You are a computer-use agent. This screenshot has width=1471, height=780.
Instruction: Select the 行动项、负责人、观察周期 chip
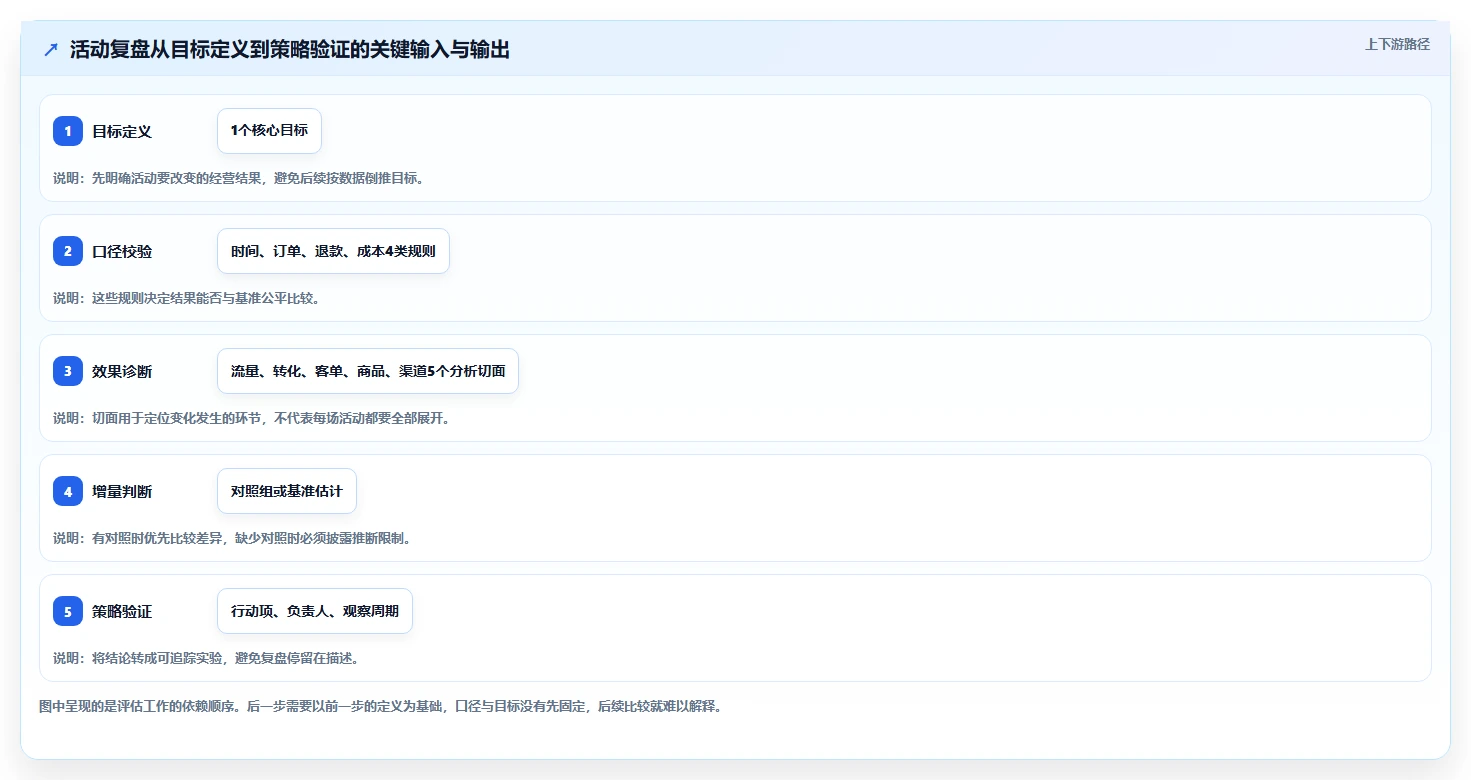point(315,611)
